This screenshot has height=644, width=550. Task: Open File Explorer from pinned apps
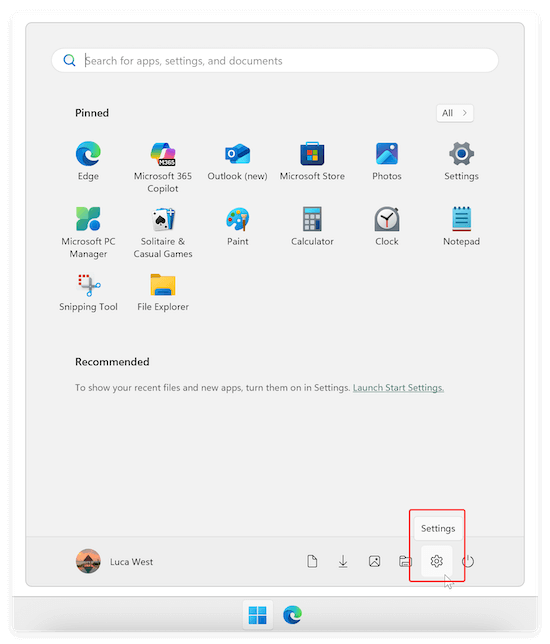[x=163, y=292]
